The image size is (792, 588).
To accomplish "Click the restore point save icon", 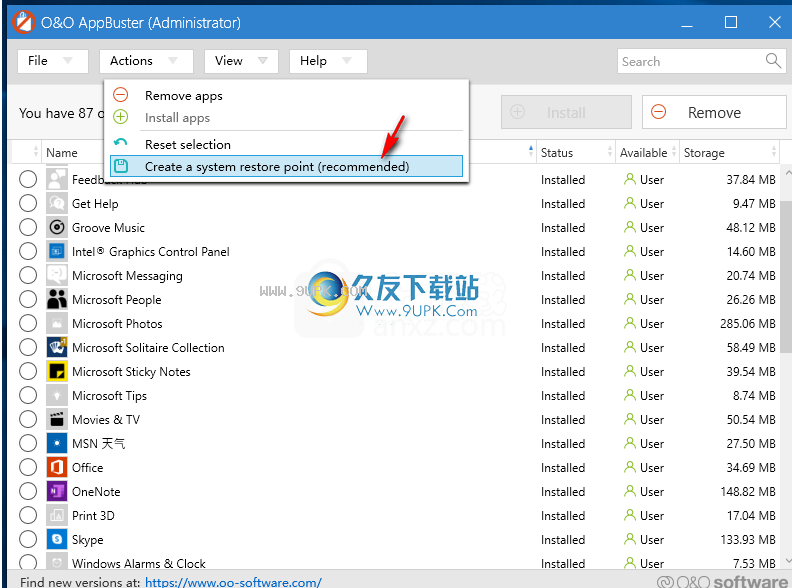I will tap(121, 166).
